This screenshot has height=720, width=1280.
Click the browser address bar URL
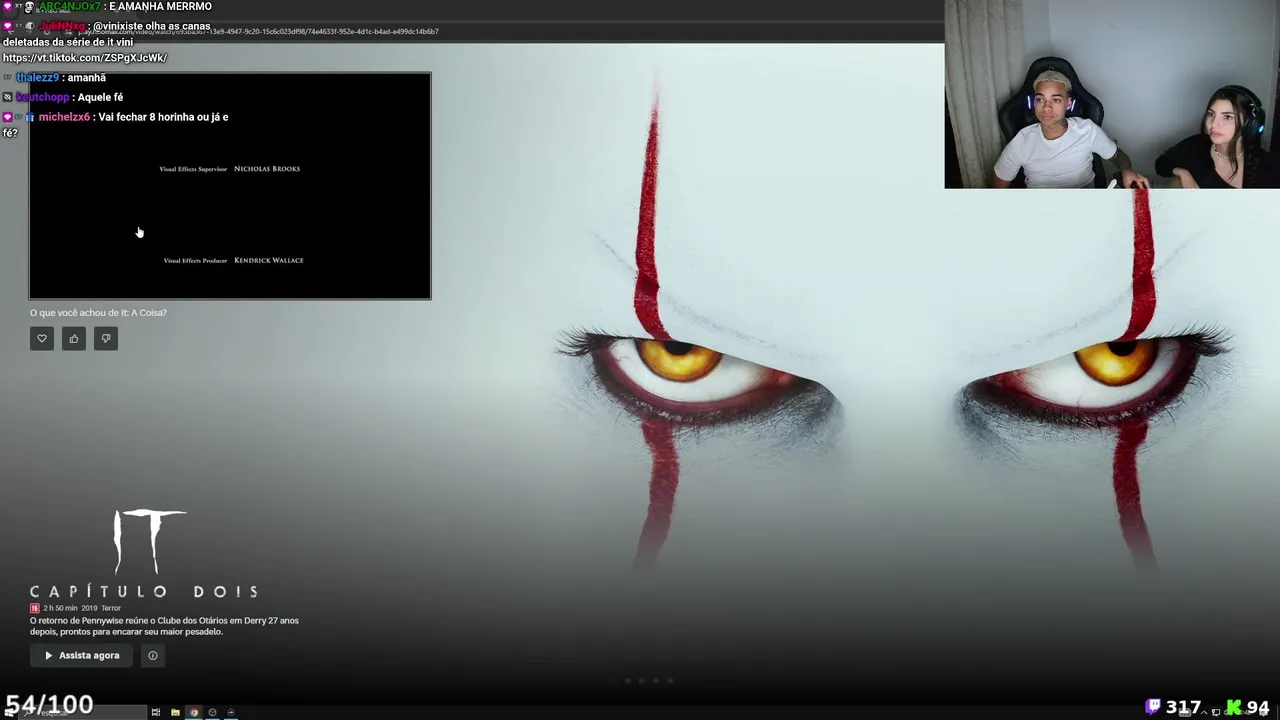pyautogui.click(x=259, y=31)
